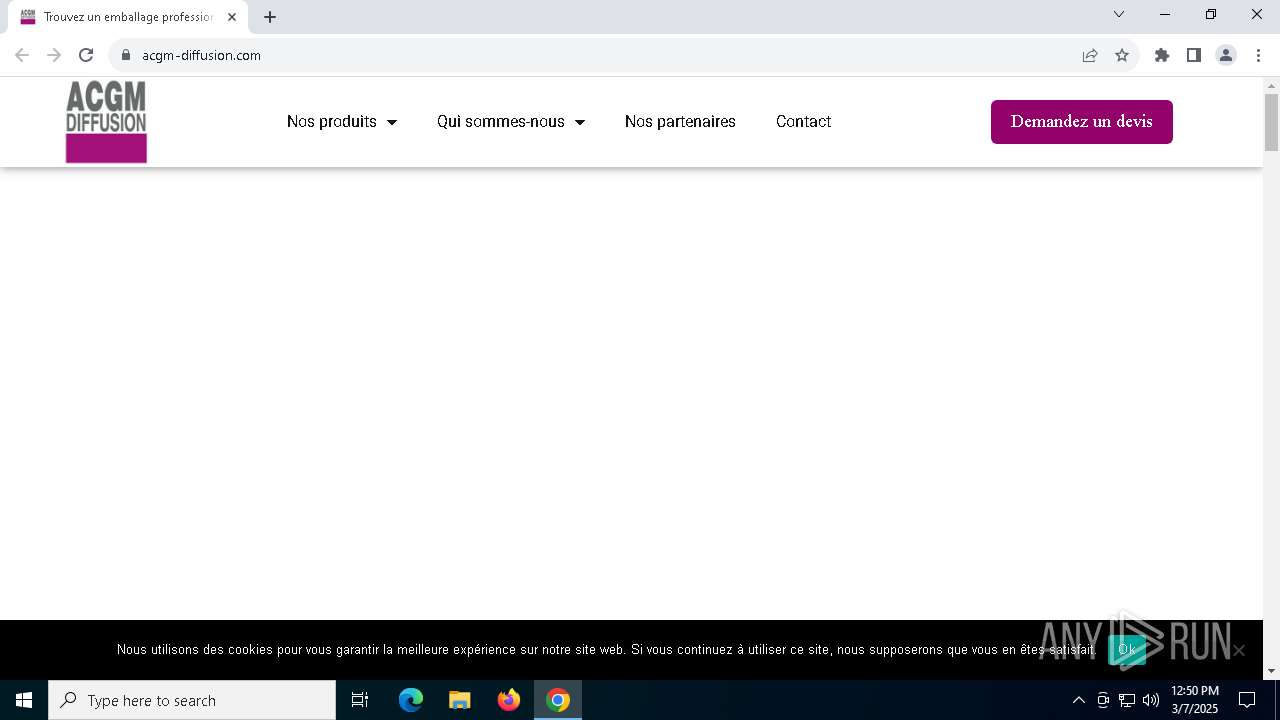Open the clock showing 12:50 PM
The image size is (1280, 720).
[x=1195, y=700]
